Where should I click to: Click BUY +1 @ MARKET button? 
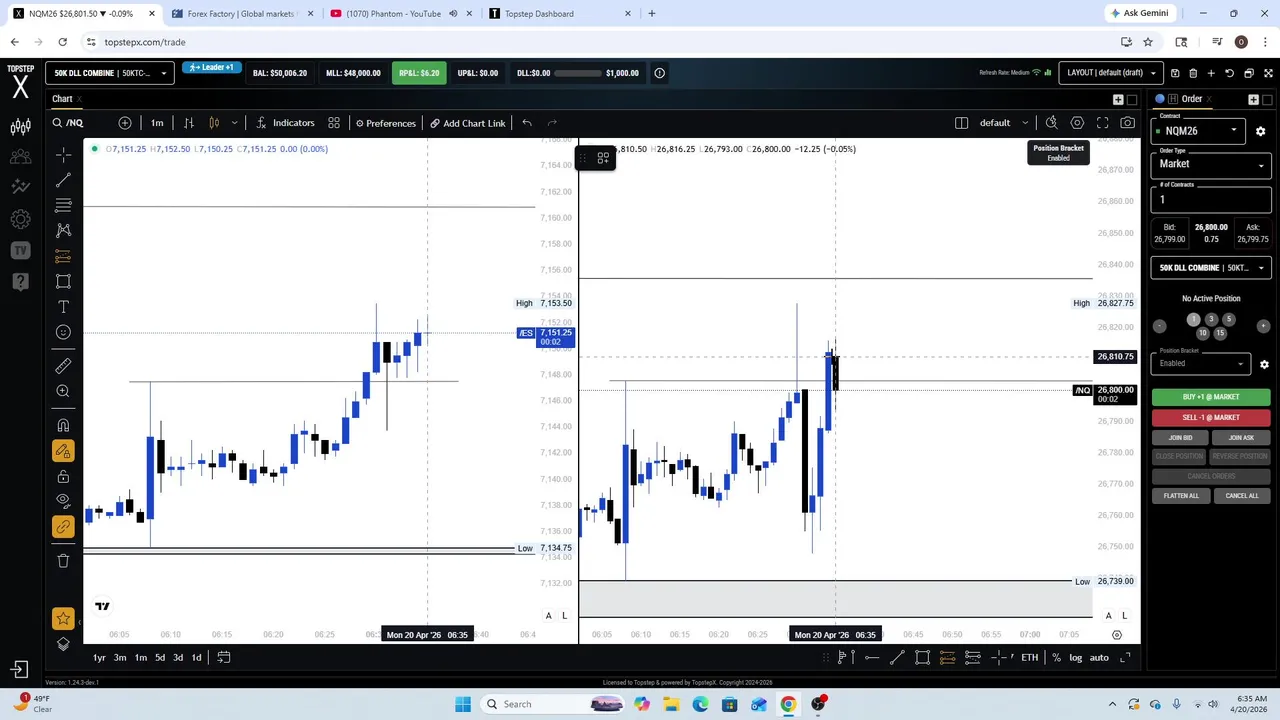pyautogui.click(x=1211, y=397)
